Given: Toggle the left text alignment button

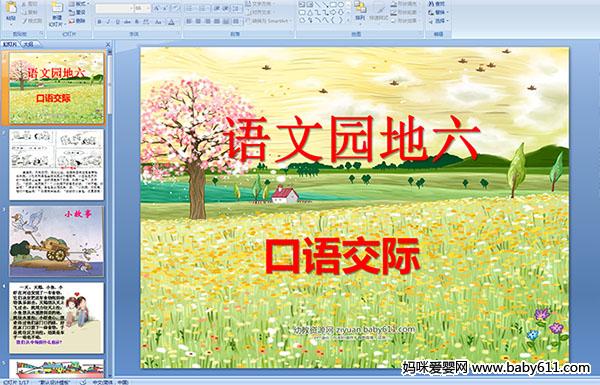Looking at the screenshot, I should coord(189,21).
